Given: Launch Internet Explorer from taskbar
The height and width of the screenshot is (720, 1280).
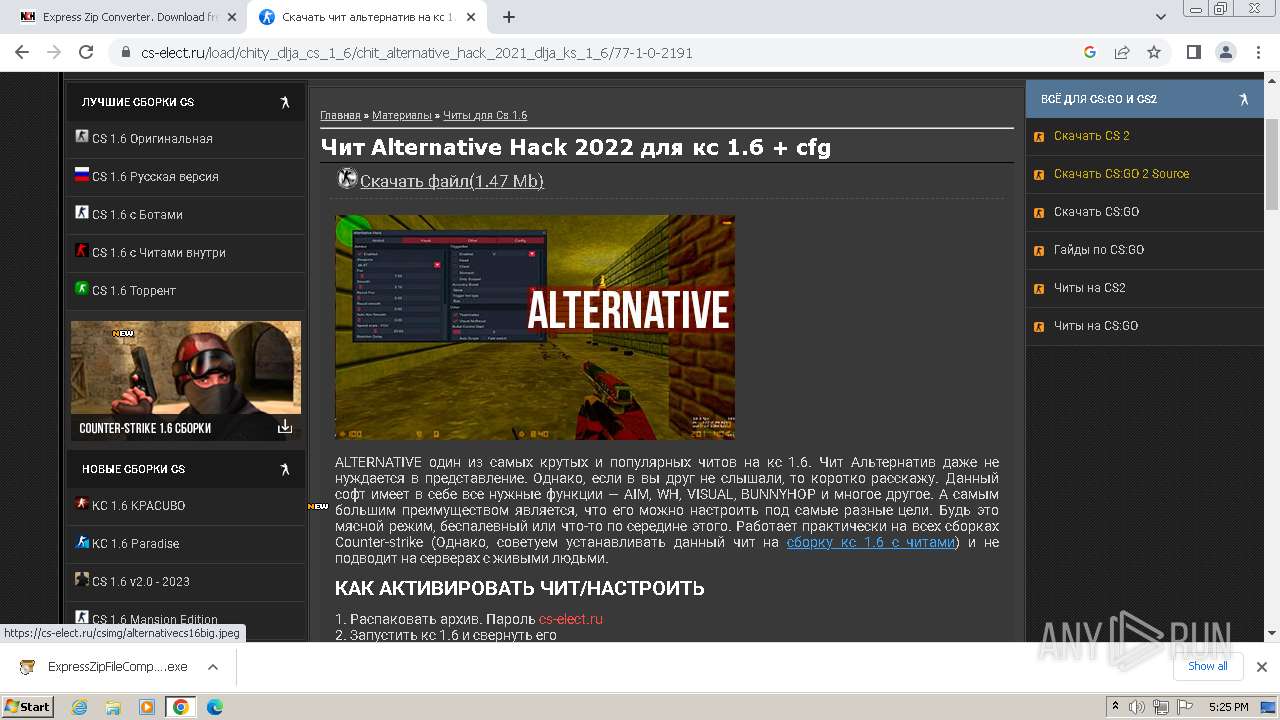Looking at the screenshot, I should click(x=80, y=707).
